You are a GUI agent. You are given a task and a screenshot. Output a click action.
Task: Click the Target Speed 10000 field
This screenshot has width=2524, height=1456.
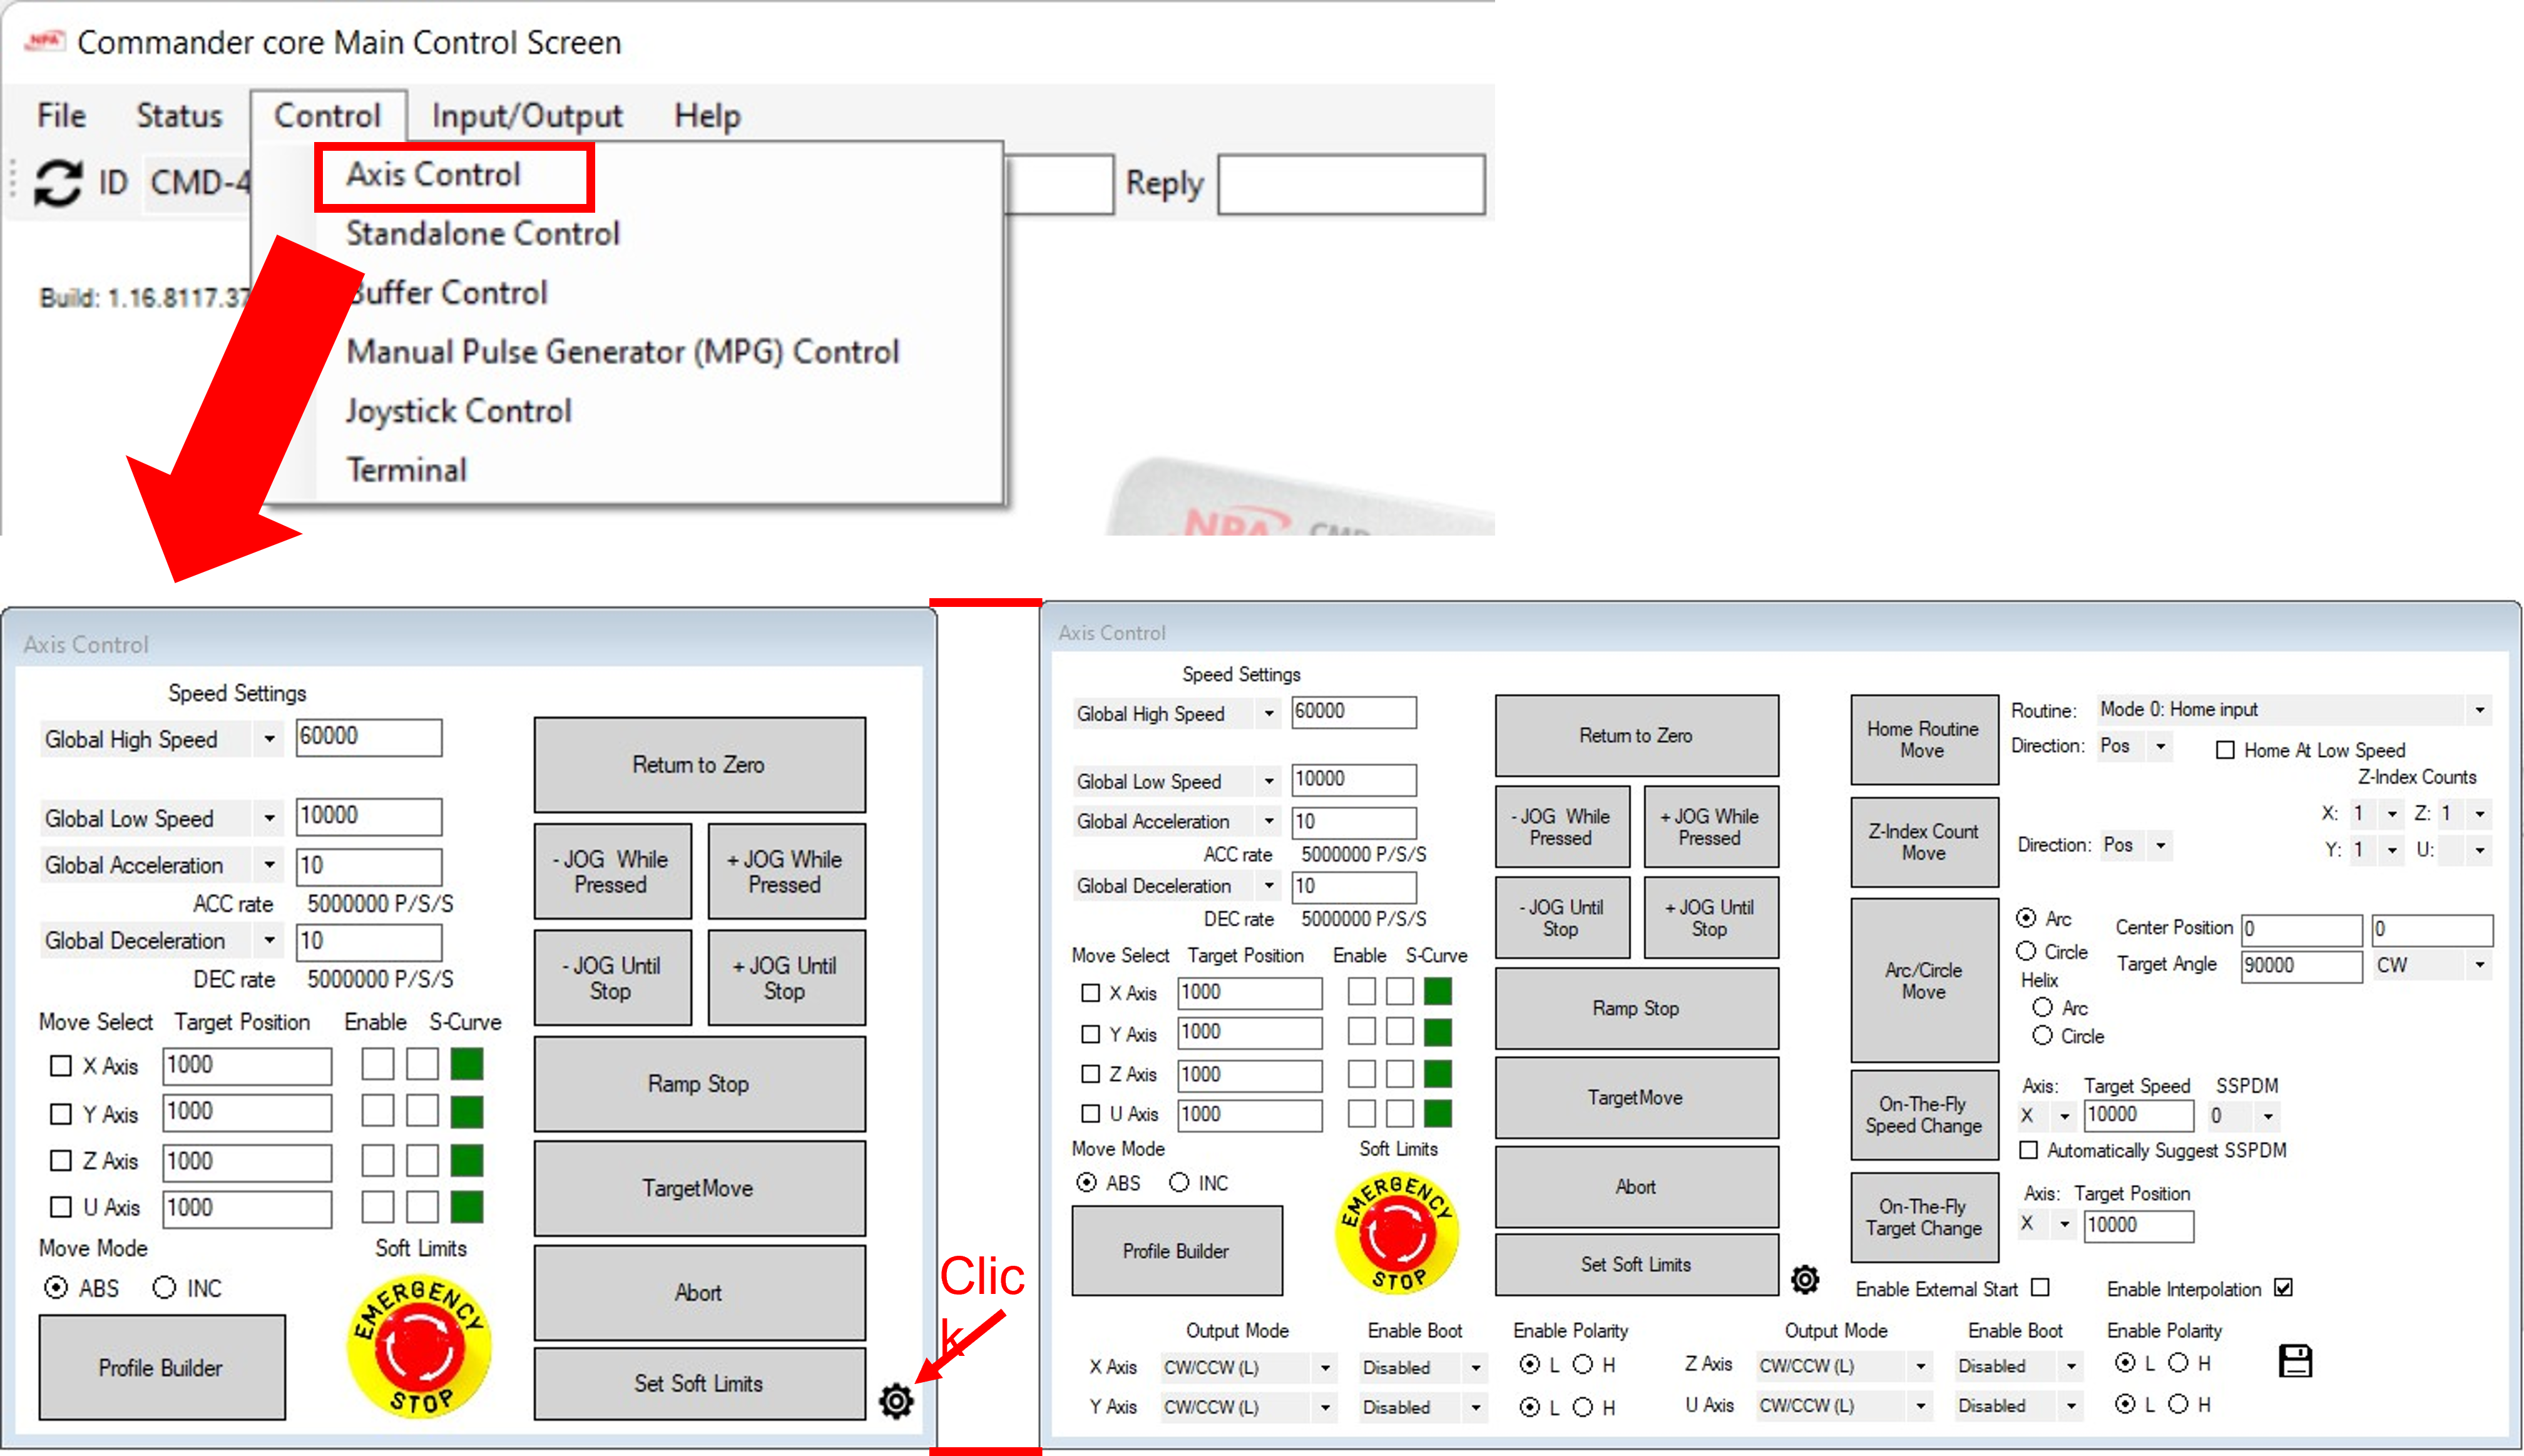[x=2138, y=1115]
